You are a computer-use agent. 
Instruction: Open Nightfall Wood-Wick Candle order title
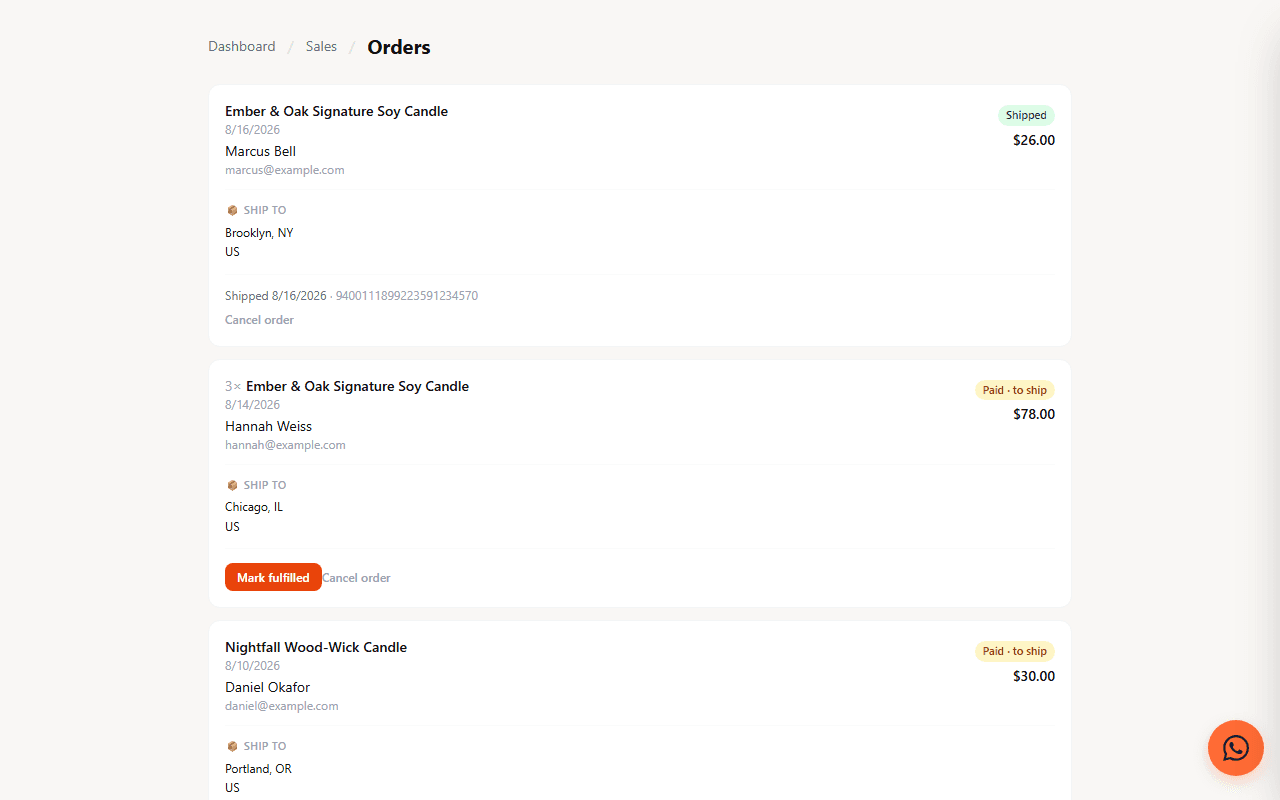click(x=316, y=647)
